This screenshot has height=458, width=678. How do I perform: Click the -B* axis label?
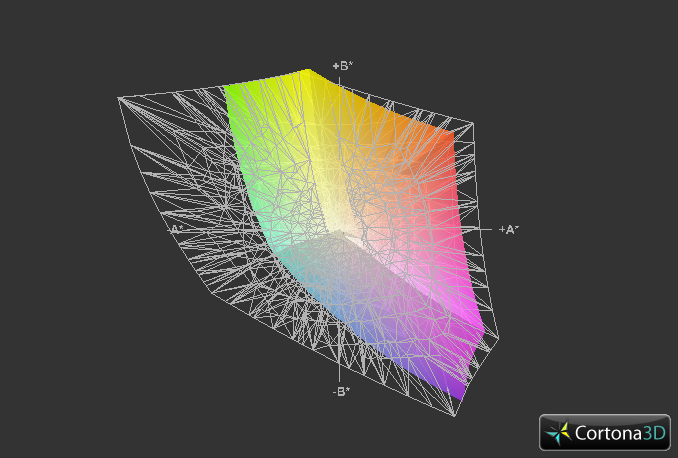(x=341, y=391)
